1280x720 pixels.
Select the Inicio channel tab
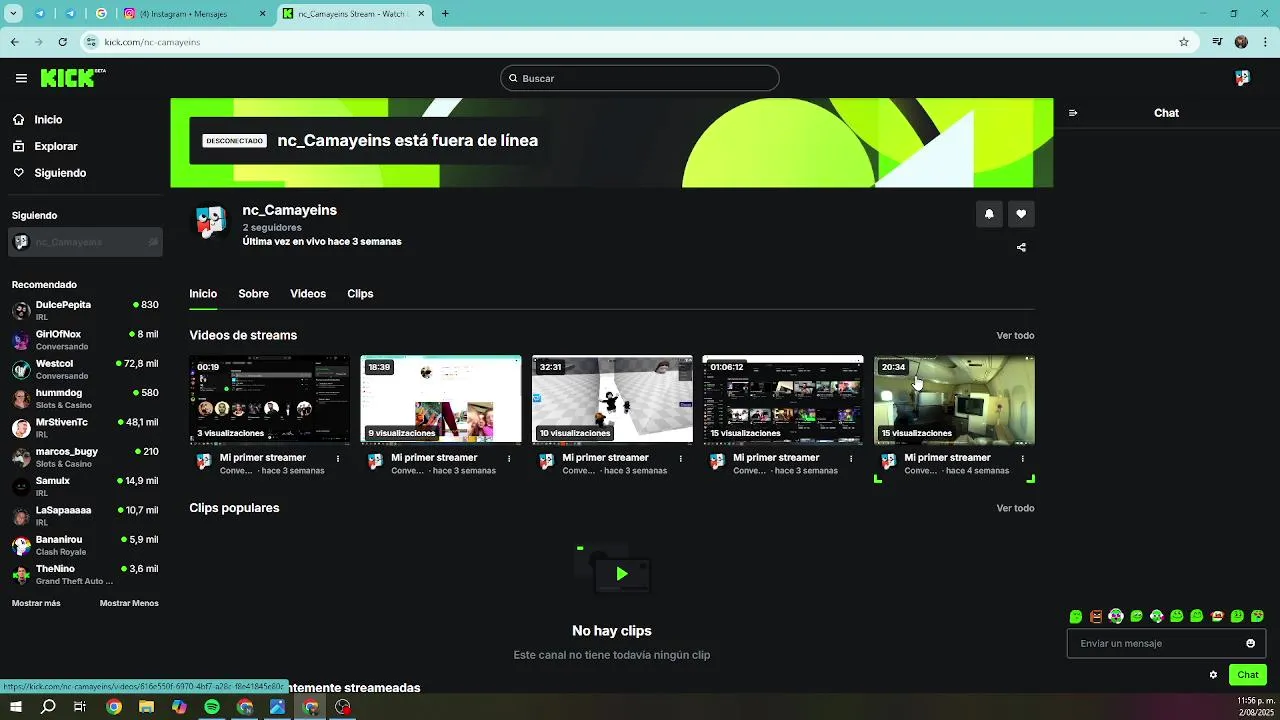(203, 294)
